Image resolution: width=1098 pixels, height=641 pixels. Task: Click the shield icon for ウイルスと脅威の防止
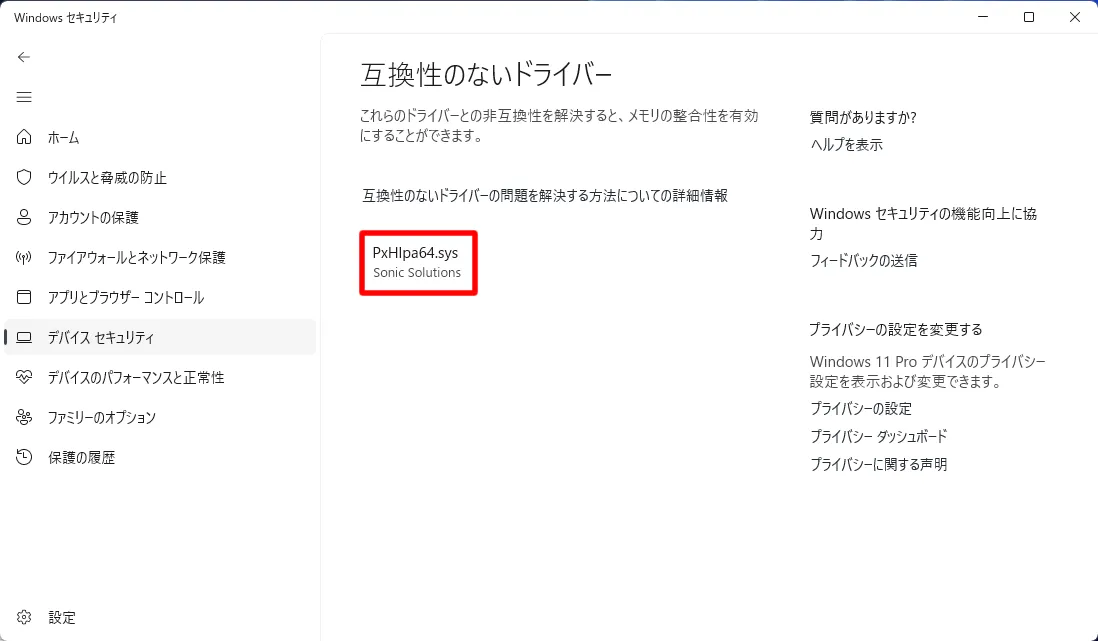tap(25, 177)
